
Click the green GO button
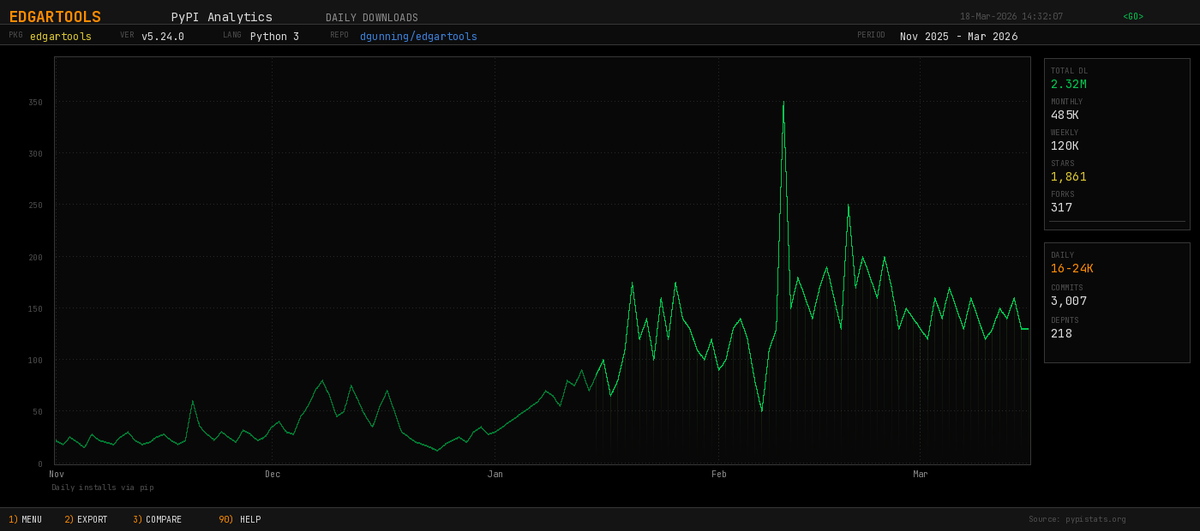tap(1133, 16)
